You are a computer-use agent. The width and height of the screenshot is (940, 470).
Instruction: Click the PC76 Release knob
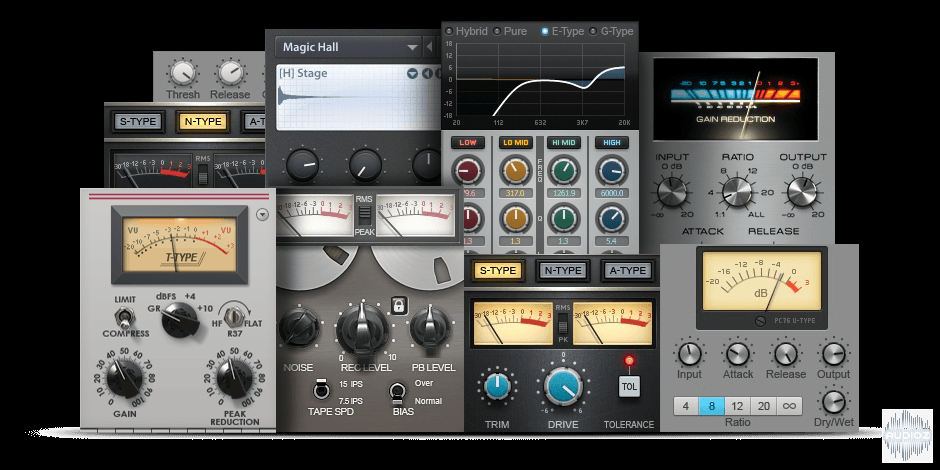[786, 354]
